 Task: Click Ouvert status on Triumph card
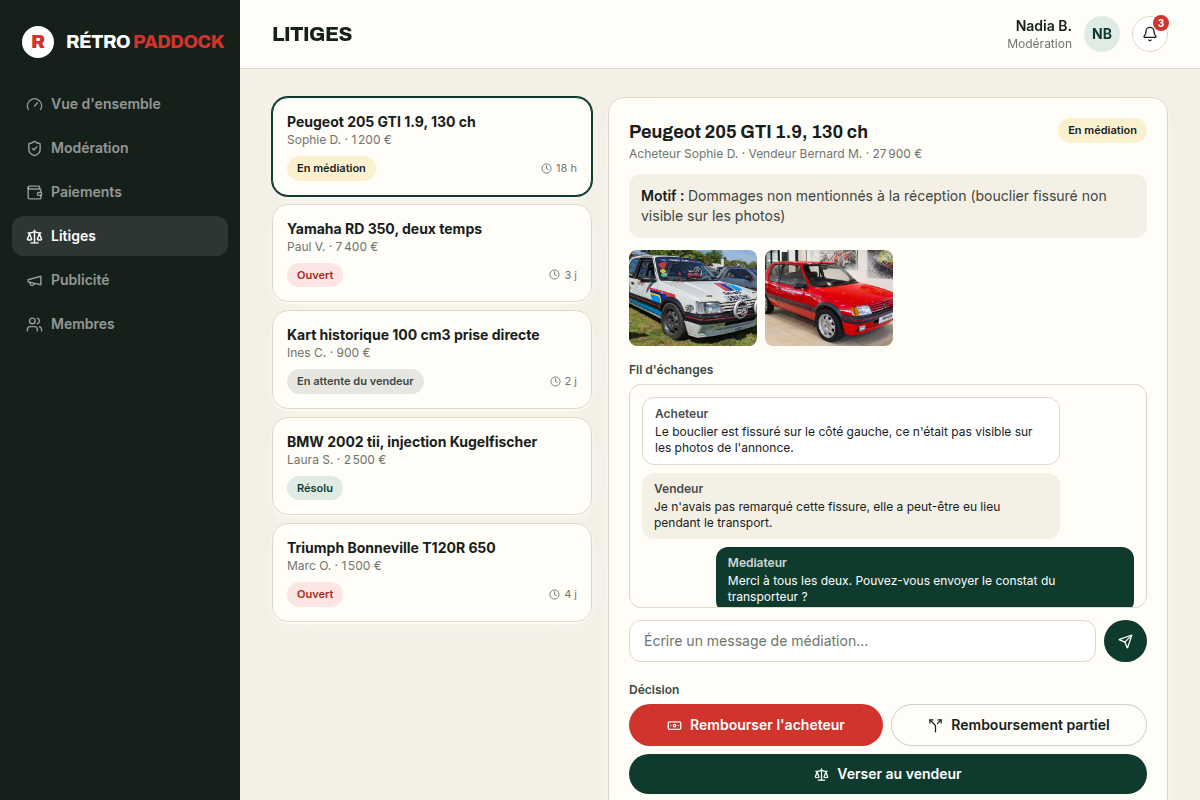tap(315, 594)
